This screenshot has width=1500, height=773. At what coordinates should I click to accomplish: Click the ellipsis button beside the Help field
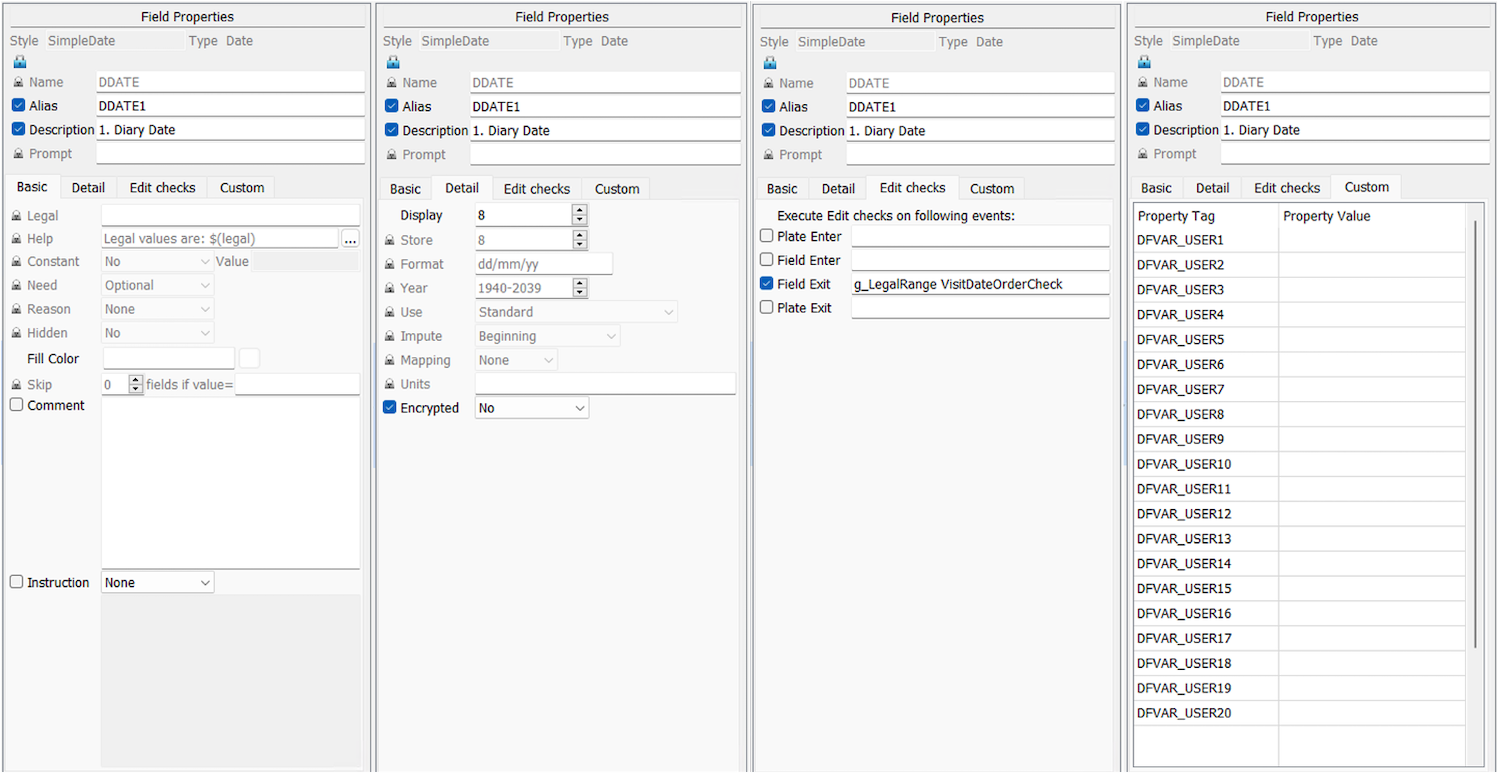pyautogui.click(x=350, y=239)
